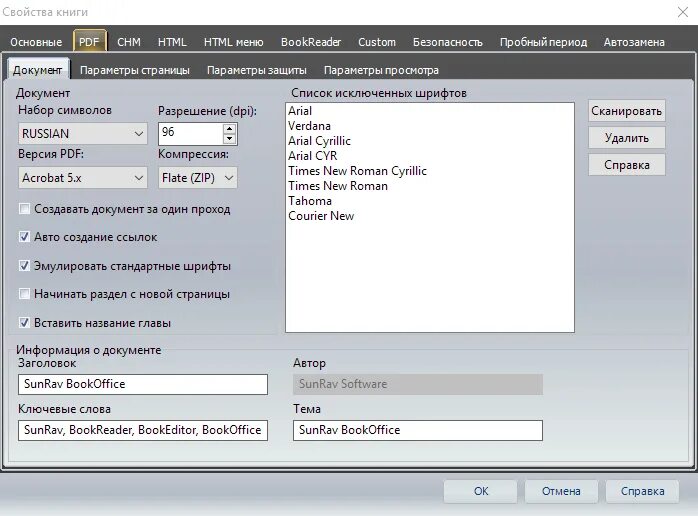The width and height of the screenshot is (698, 516).
Task: Select the PDF tab
Action: (x=89, y=42)
